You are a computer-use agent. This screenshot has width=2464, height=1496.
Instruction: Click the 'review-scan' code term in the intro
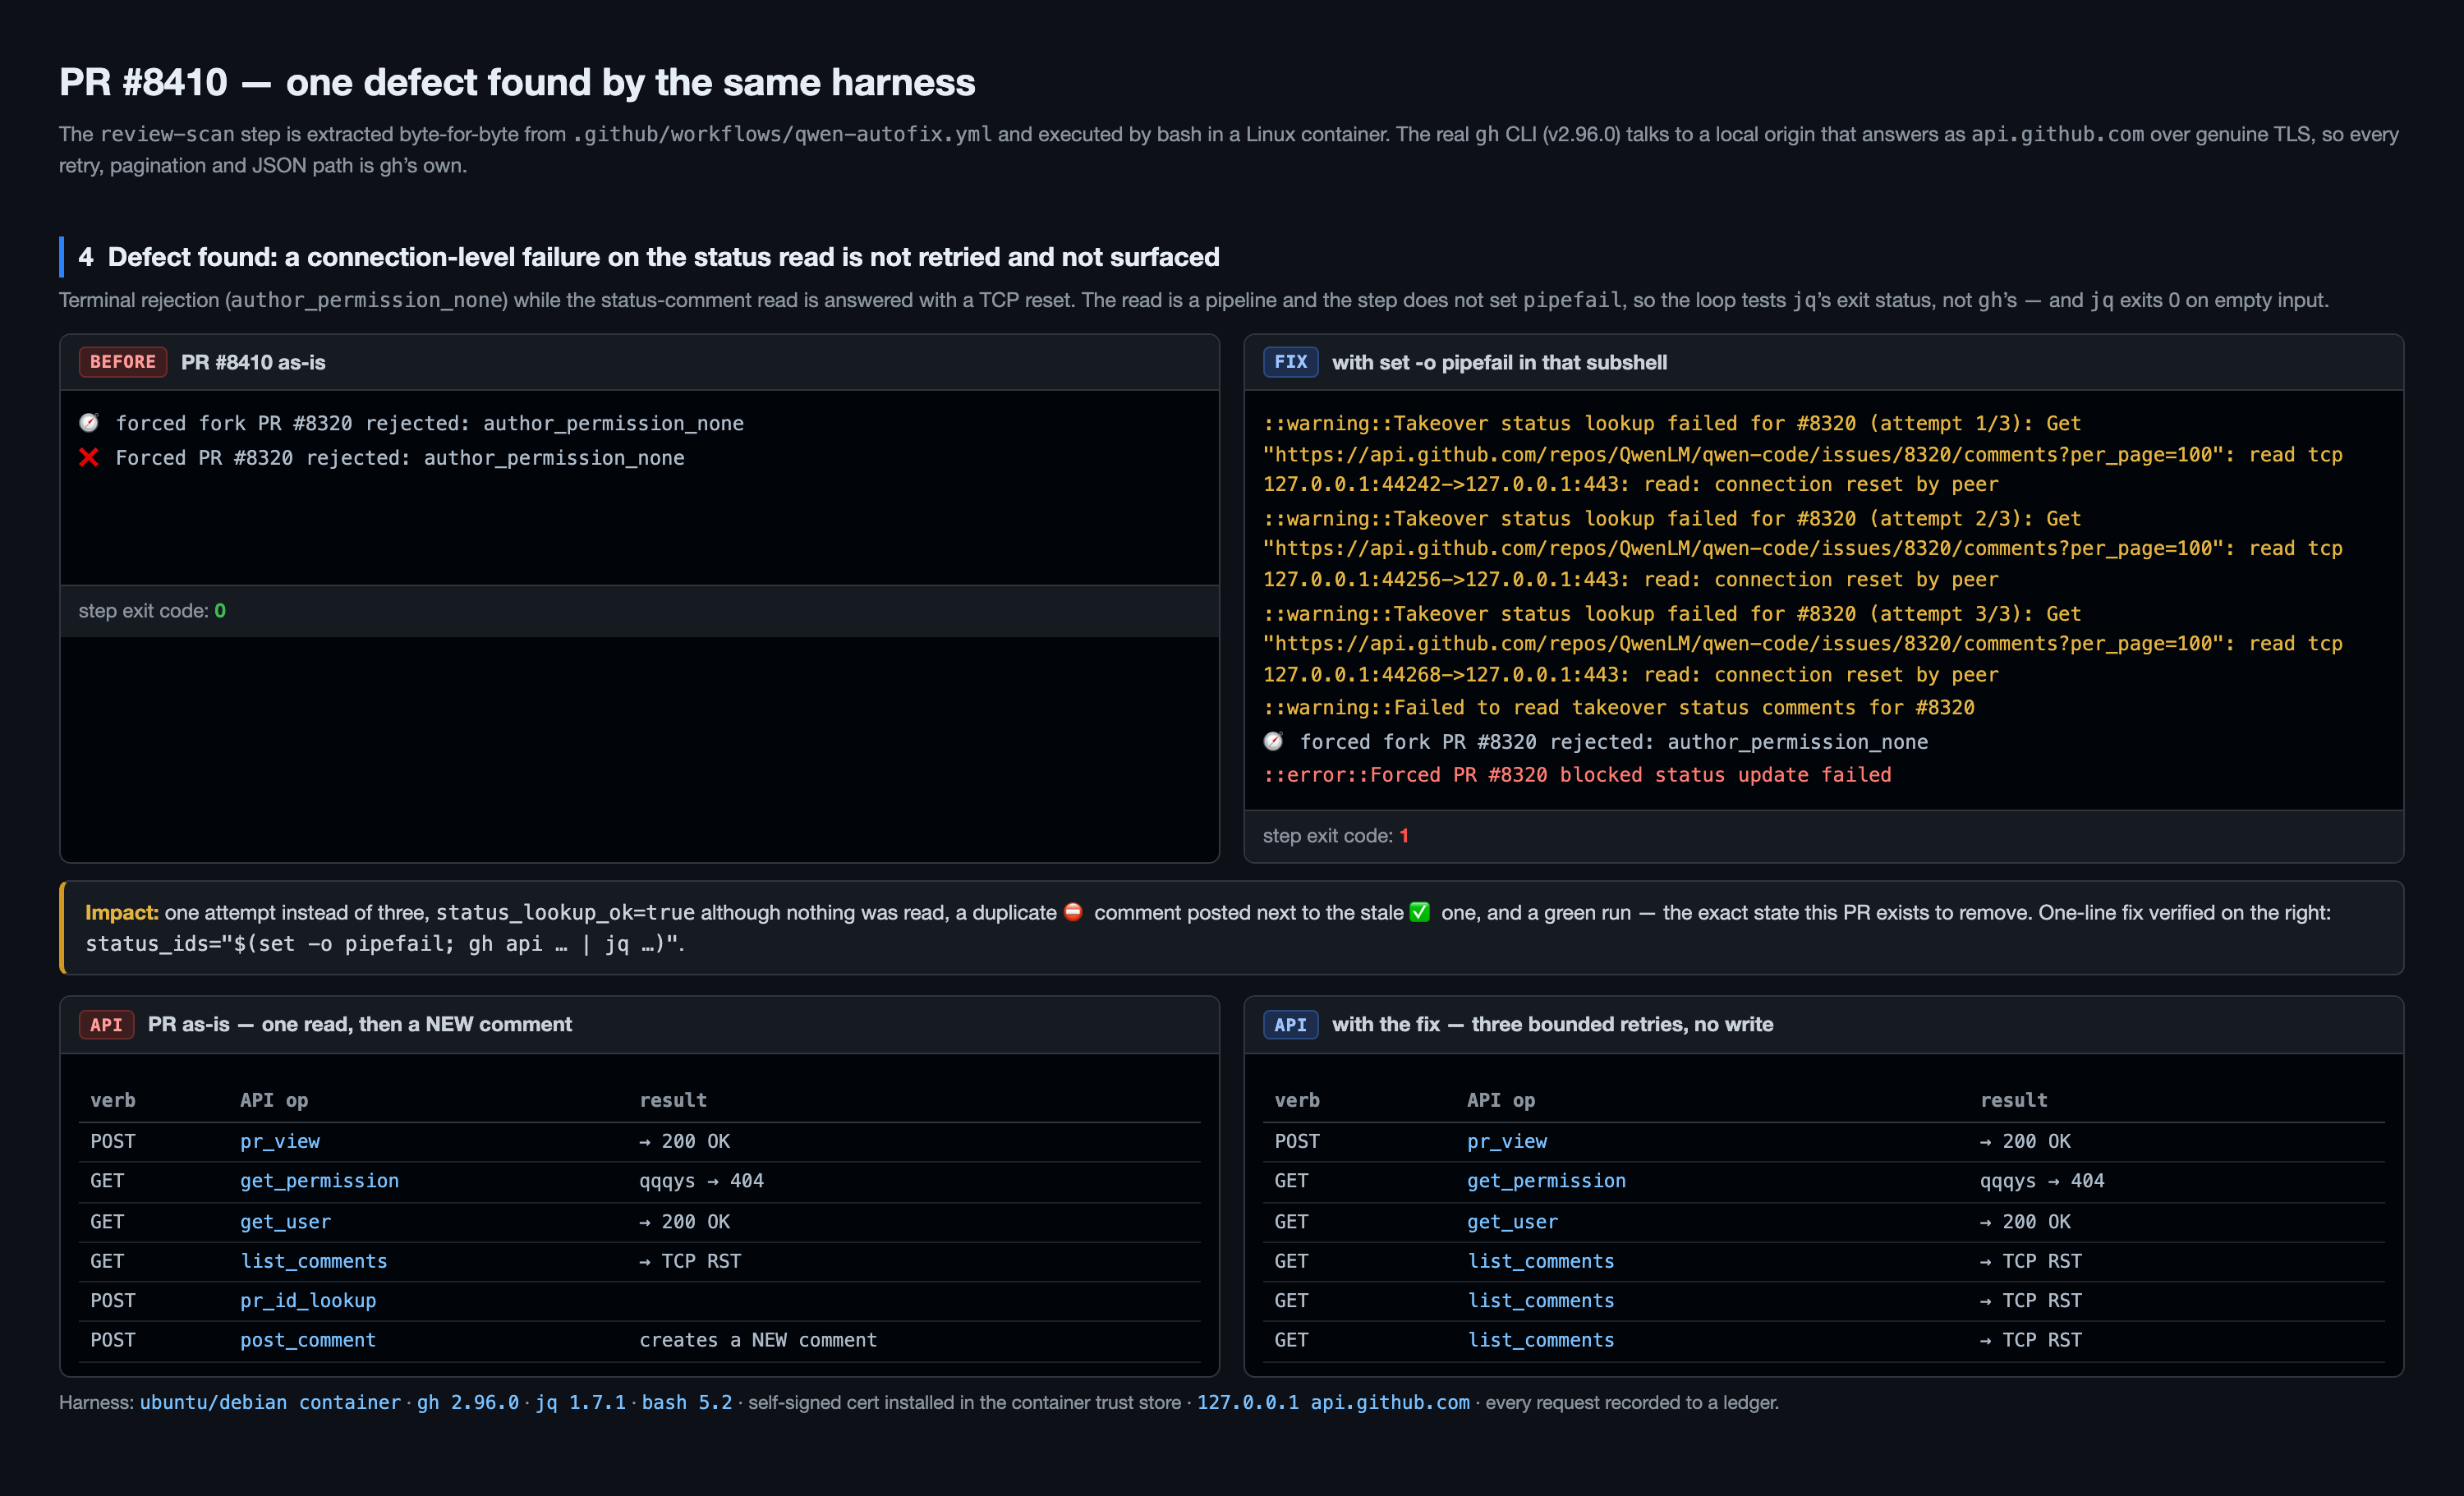(167, 134)
